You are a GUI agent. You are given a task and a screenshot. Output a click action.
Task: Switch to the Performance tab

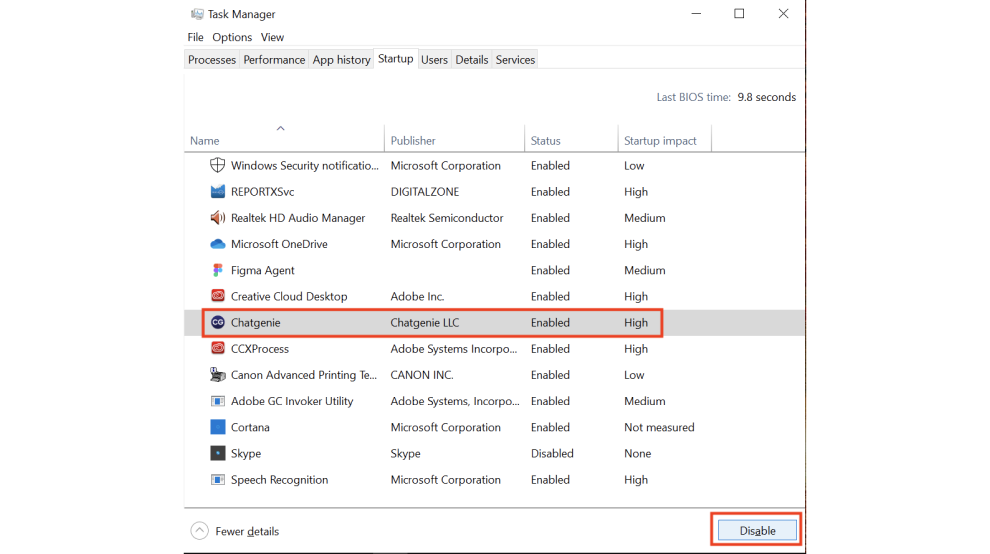[274, 59]
